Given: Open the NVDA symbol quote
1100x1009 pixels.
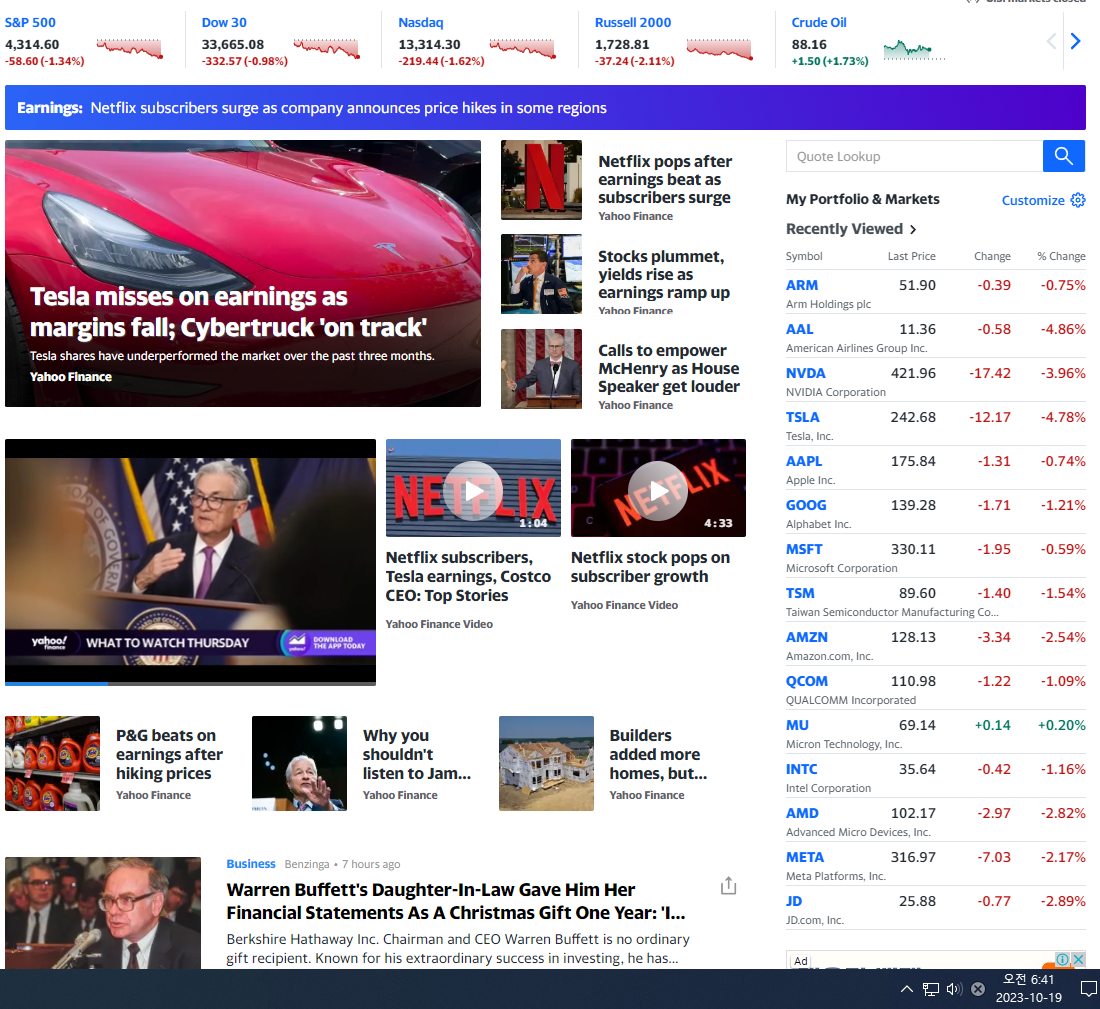Looking at the screenshot, I should [805, 373].
